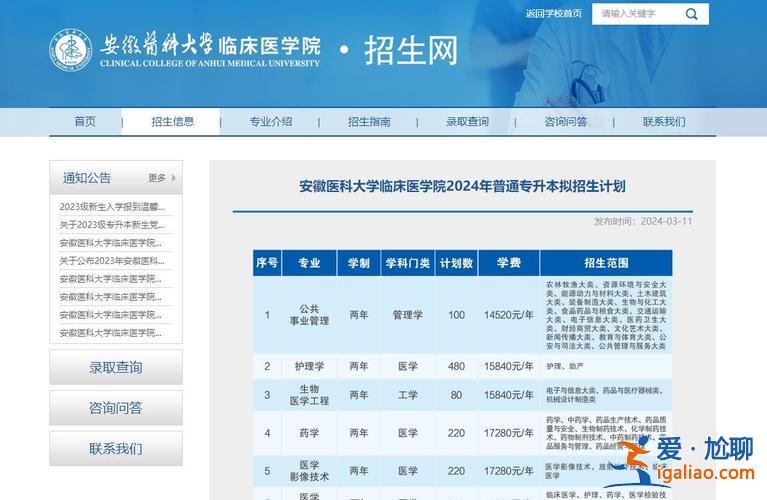Go to 首页 navigation tab
Viewport: 767px width, 500px height.
point(85,121)
